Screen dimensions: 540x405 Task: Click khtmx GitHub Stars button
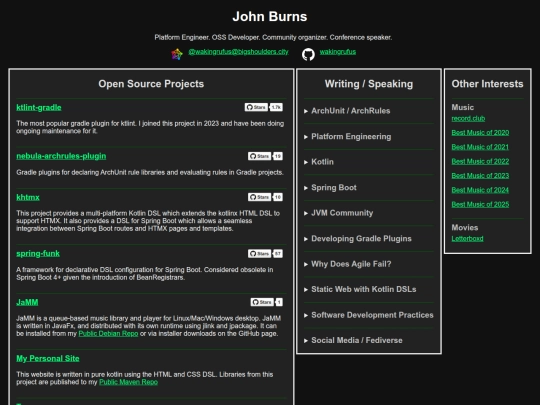259,197
